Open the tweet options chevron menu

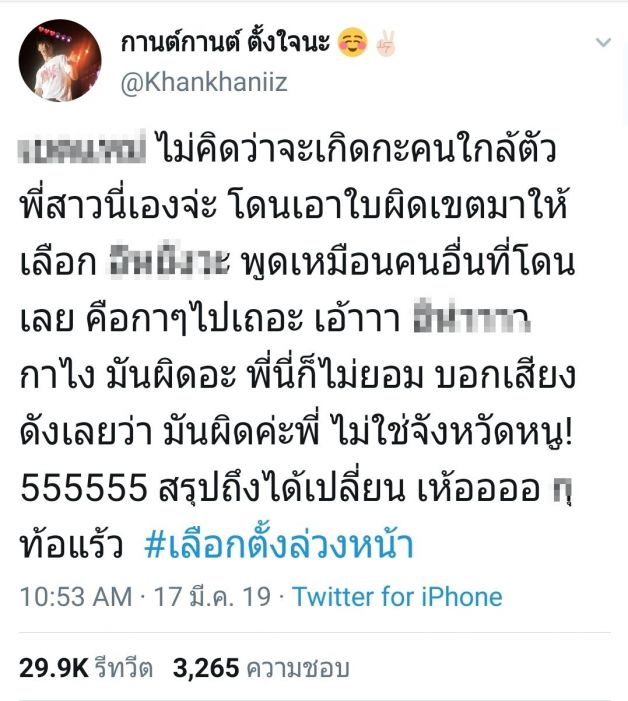[x=603, y=42]
